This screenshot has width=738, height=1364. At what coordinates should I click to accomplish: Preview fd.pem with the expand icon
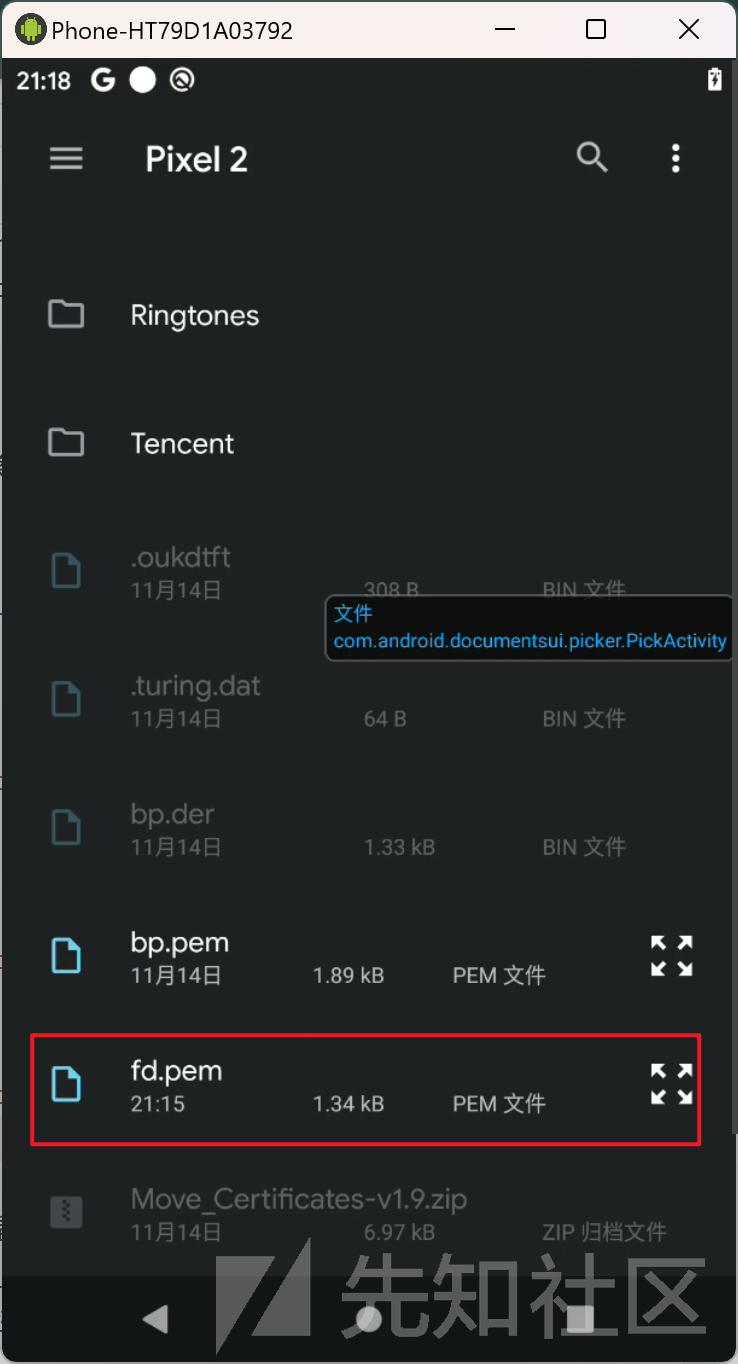point(672,1084)
